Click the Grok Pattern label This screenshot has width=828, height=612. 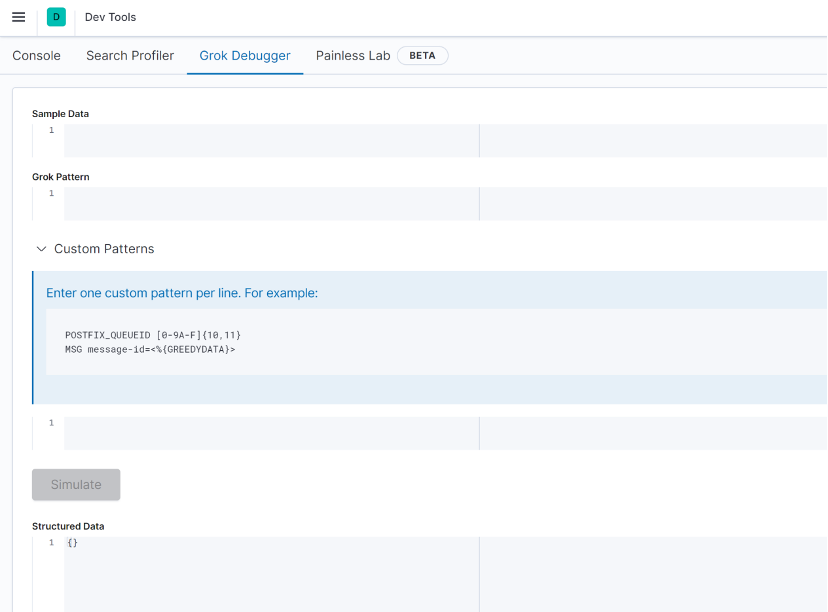point(61,177)
